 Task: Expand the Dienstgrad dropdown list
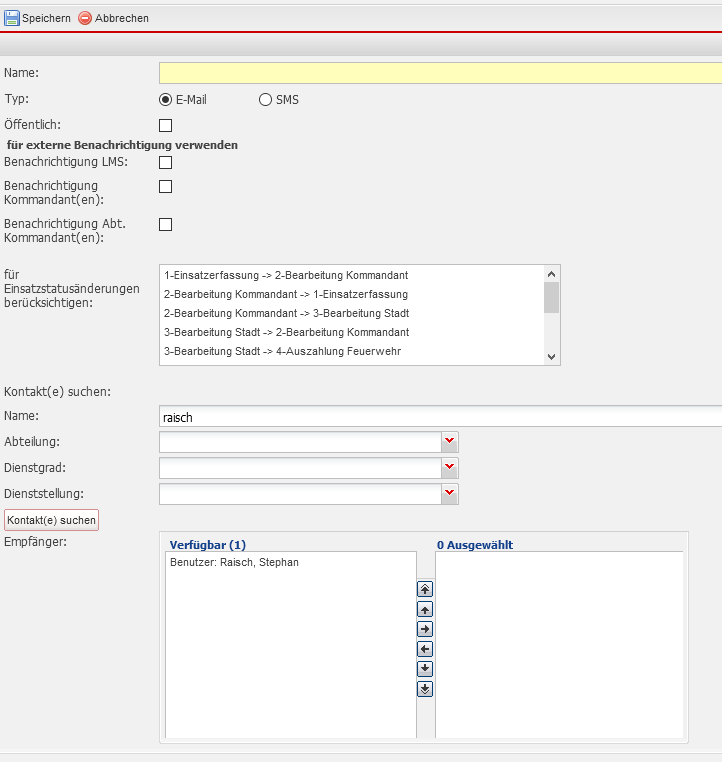pos(449,467)
